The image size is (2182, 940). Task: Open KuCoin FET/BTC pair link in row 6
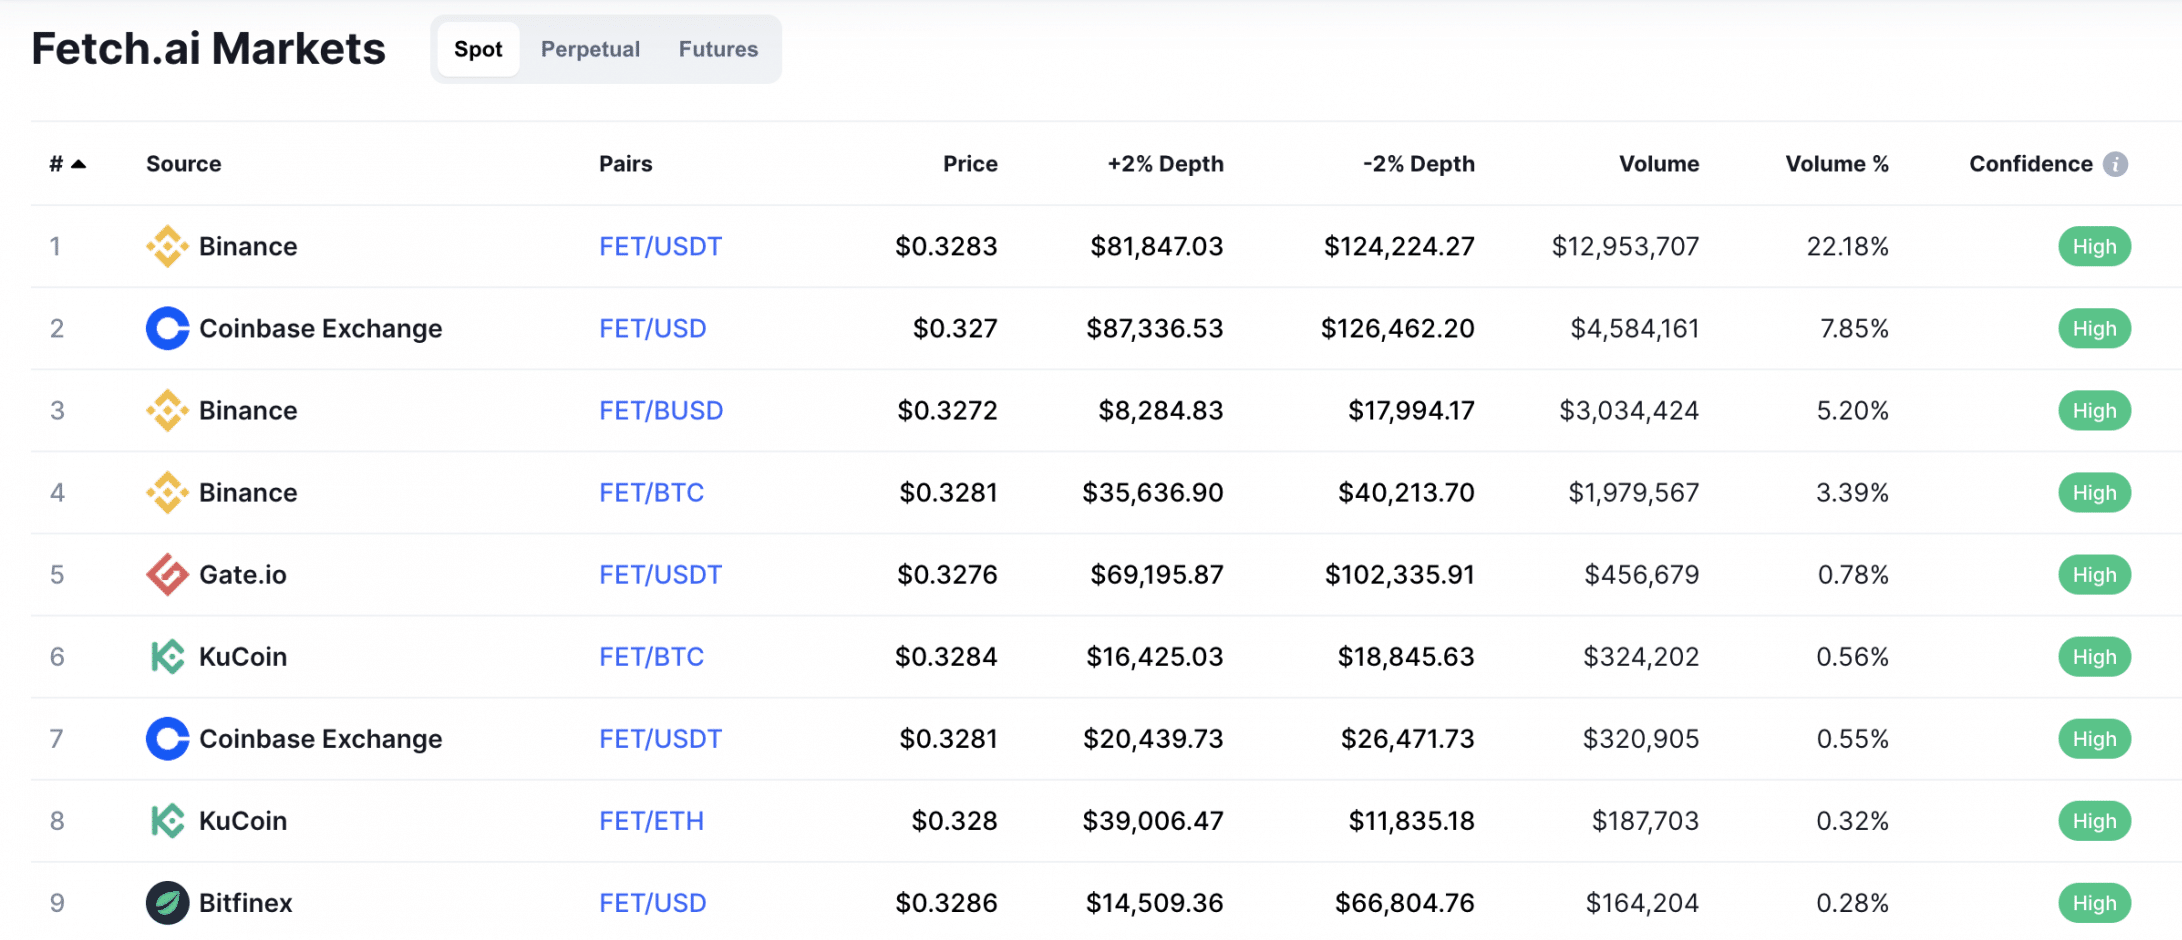point(651,656)
